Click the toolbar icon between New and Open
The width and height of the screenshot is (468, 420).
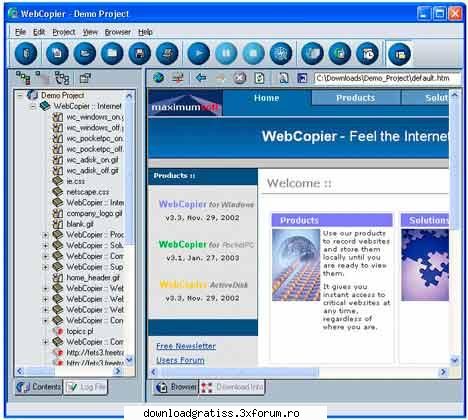coord(85,53)
